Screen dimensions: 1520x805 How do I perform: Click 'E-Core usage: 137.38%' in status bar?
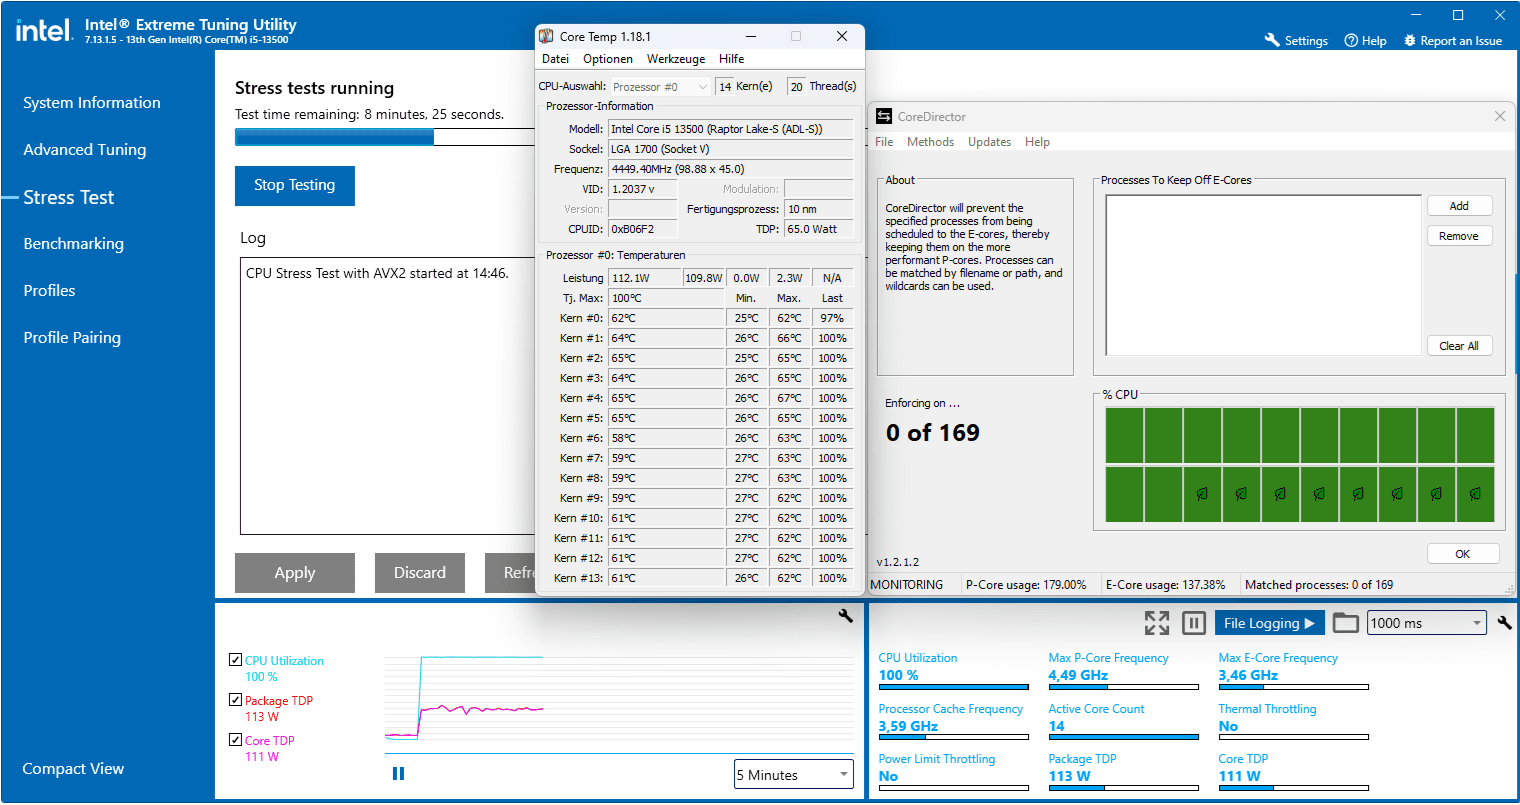(x=1165, y=585)
